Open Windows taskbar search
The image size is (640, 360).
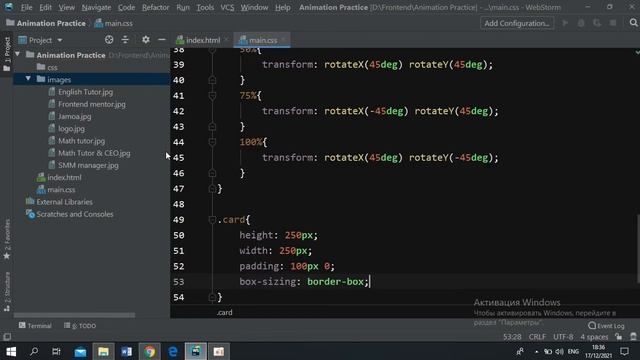point(34,351)
